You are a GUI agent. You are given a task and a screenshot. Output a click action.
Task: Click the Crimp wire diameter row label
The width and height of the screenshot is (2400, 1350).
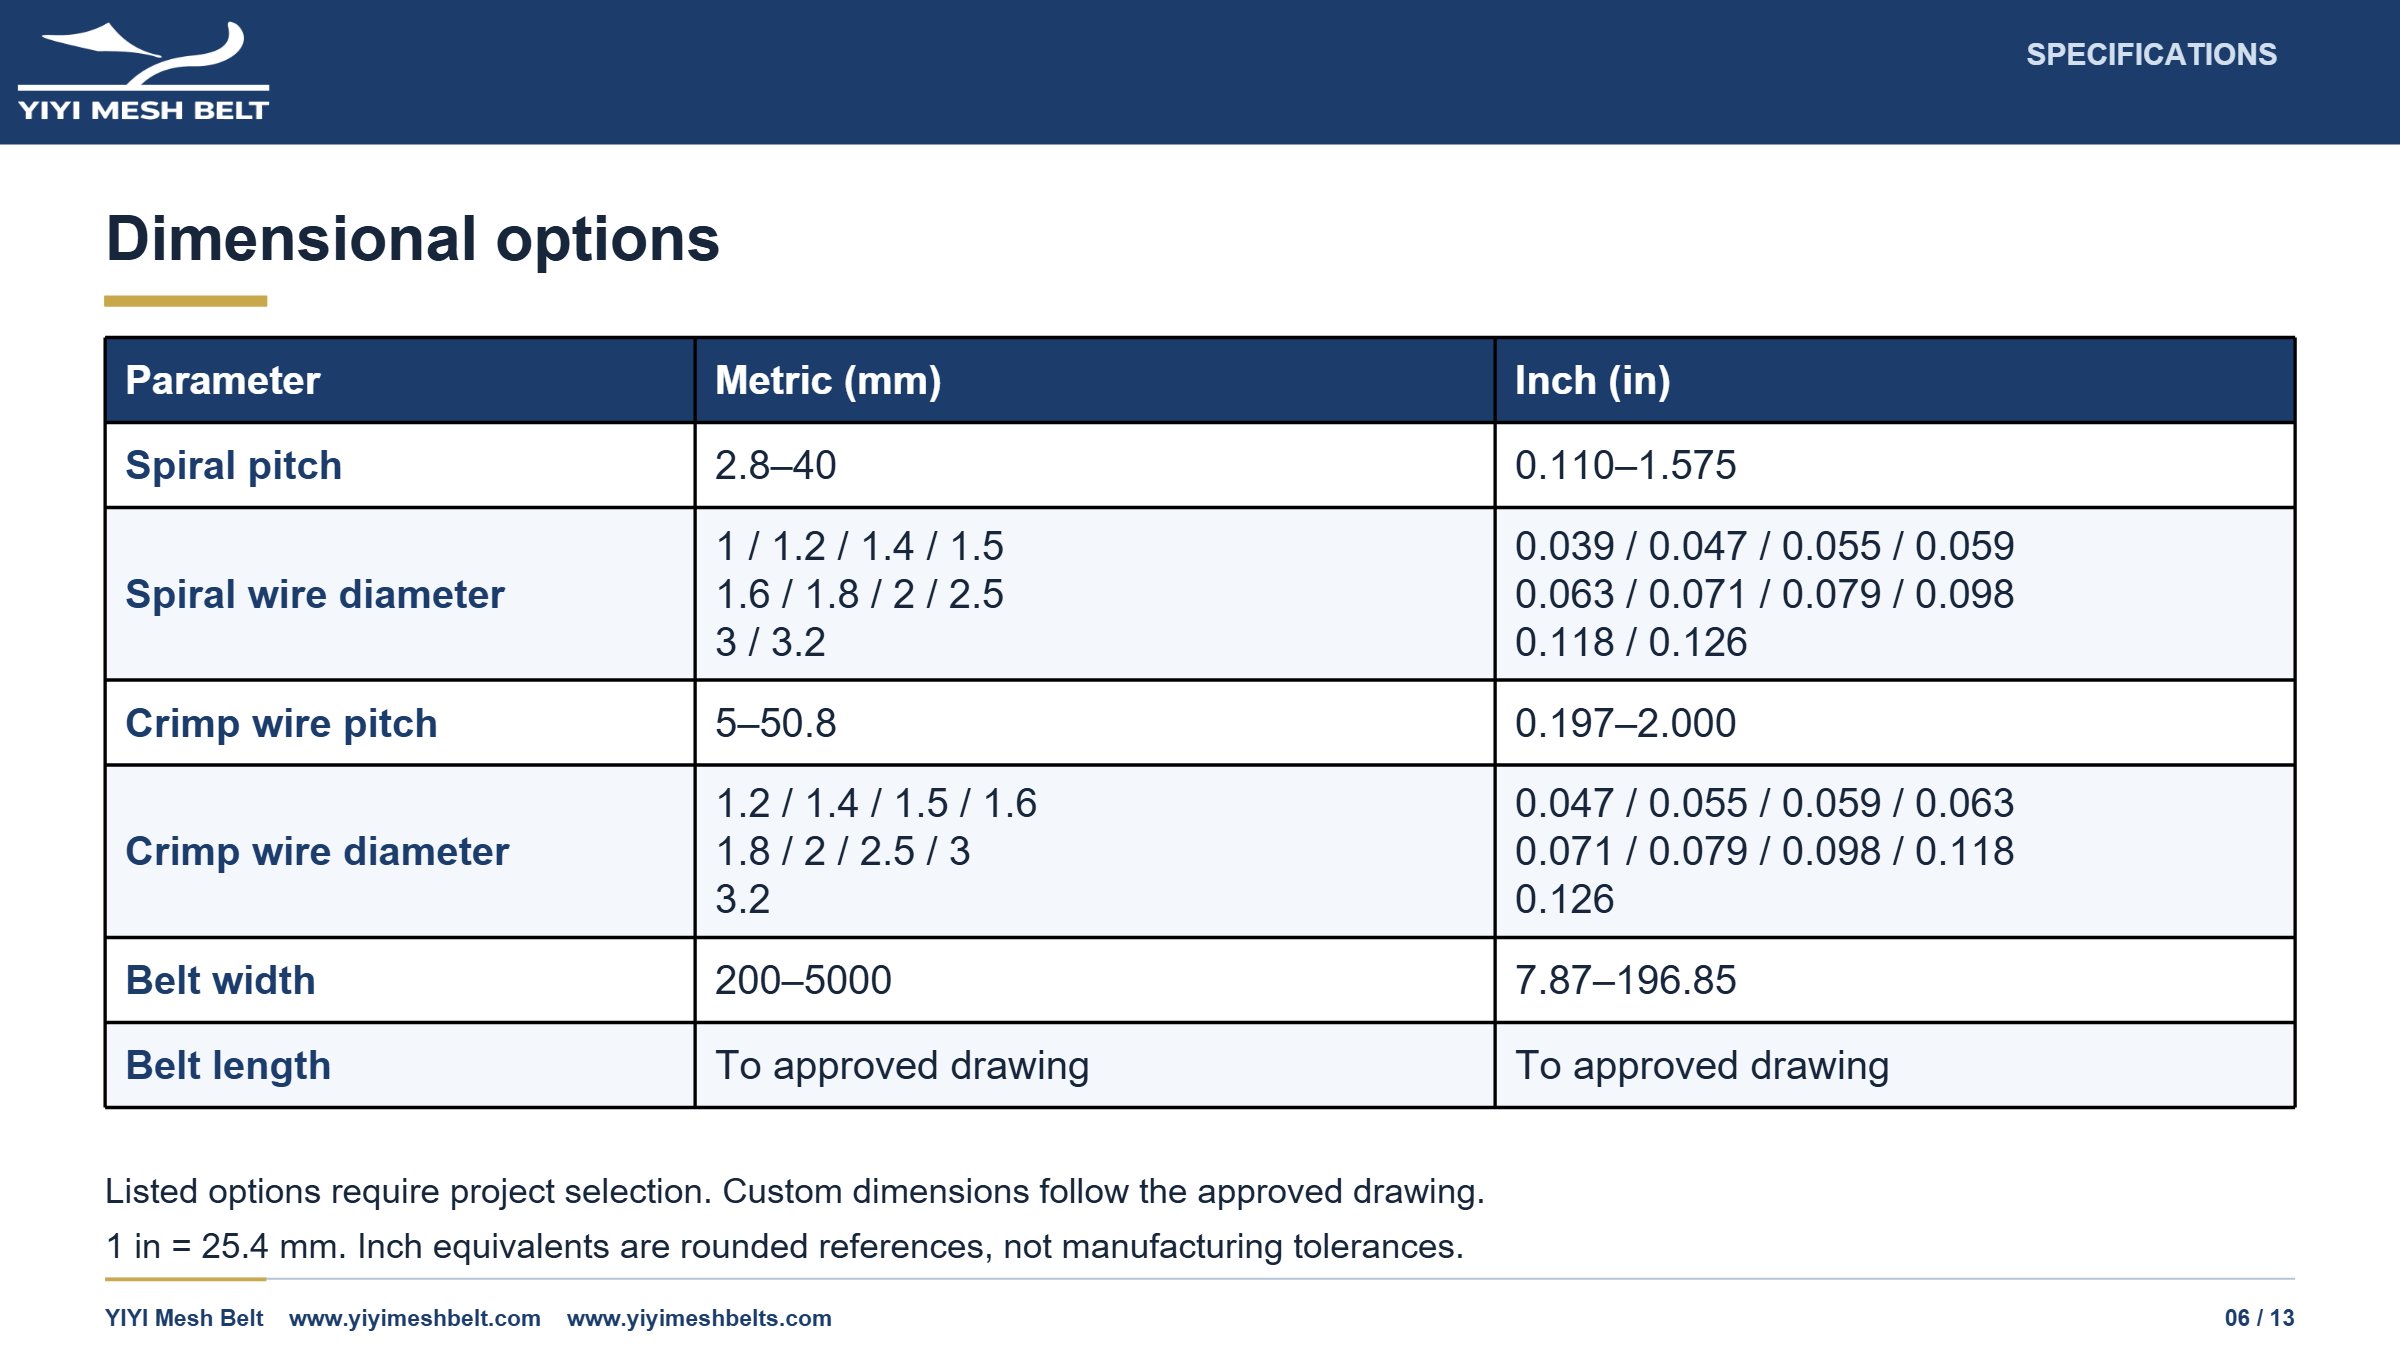coord(317,851)
